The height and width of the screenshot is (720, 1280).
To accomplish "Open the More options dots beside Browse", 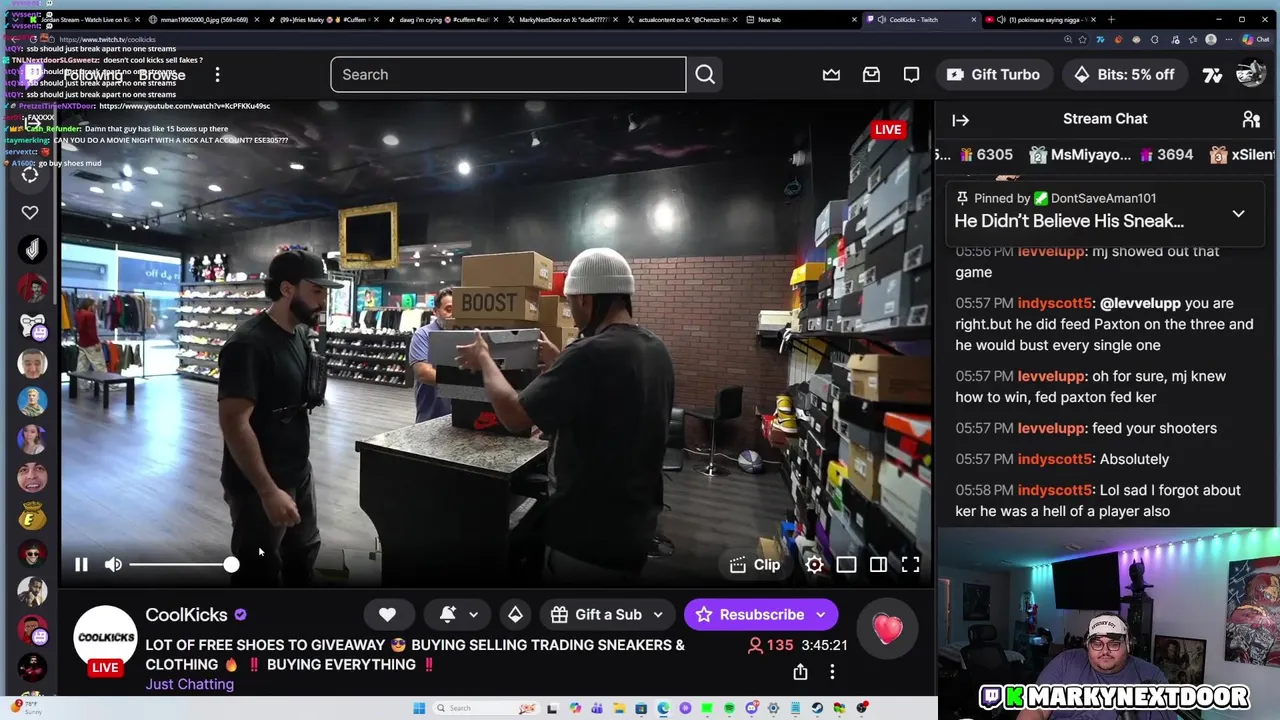I will coord(217,75).
